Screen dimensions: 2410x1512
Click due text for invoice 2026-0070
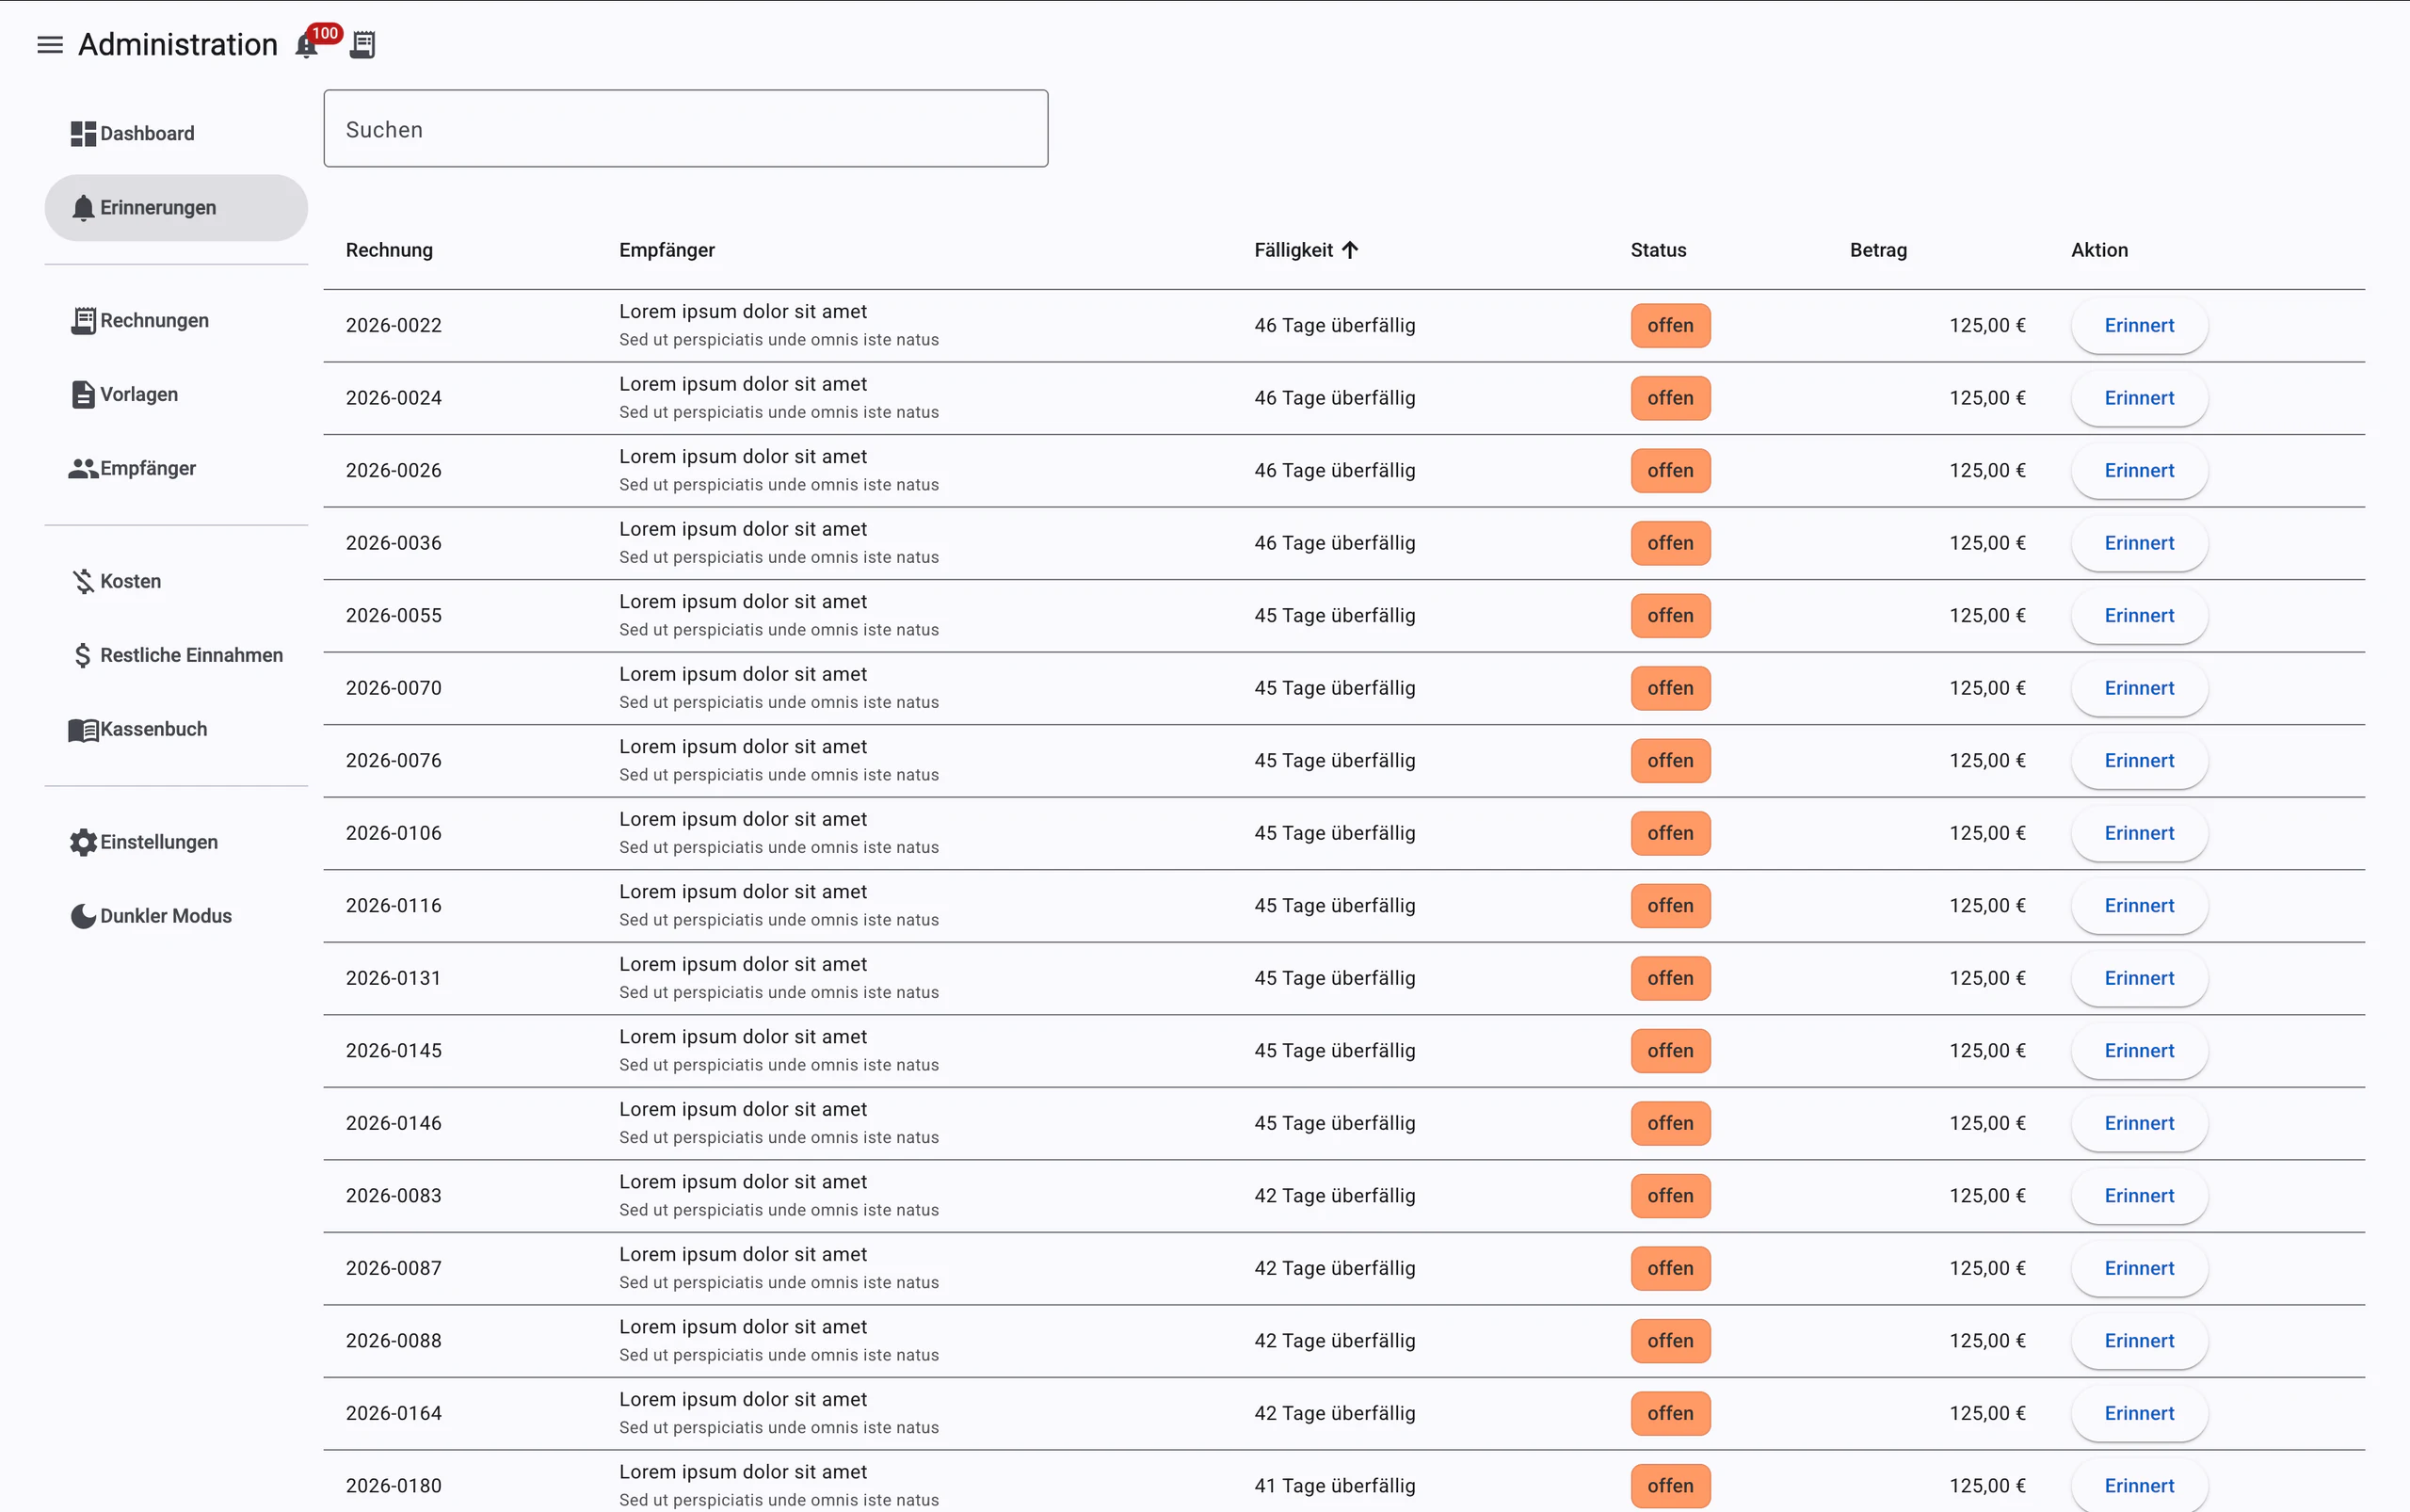(x=1334, y=689)
